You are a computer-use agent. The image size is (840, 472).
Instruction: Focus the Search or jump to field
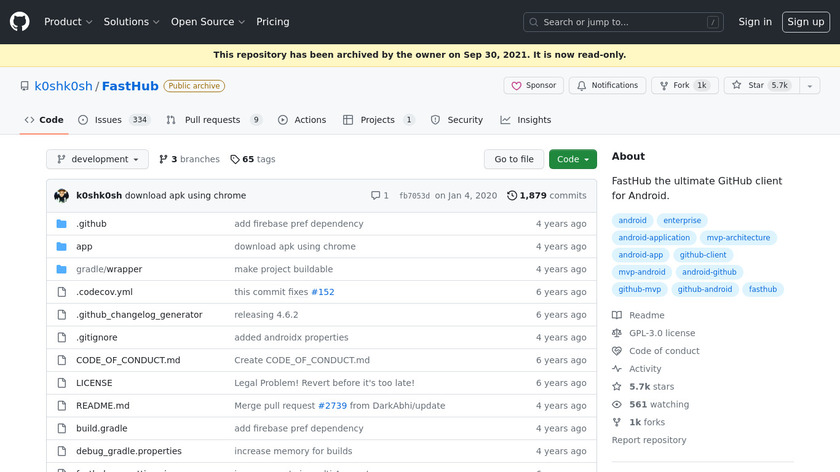pos(623,22)
